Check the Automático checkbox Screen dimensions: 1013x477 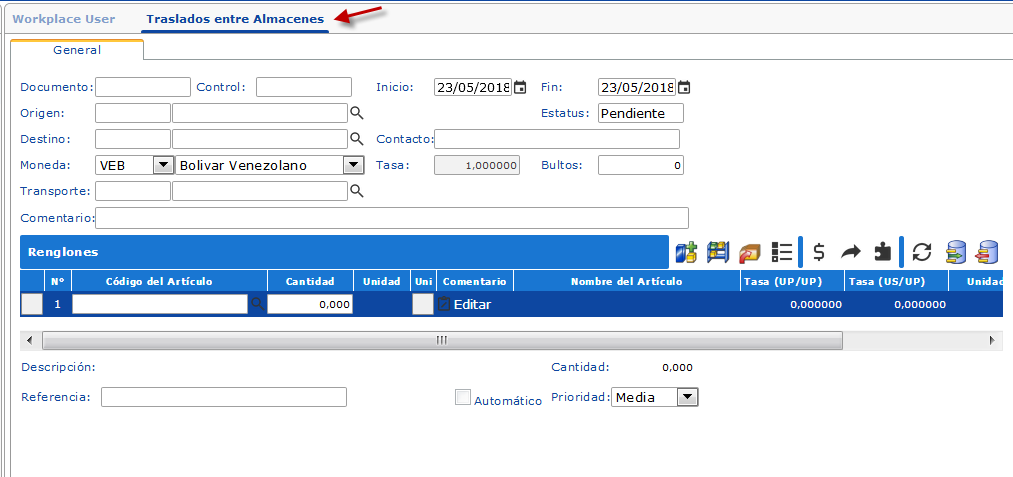pos(463,397)
